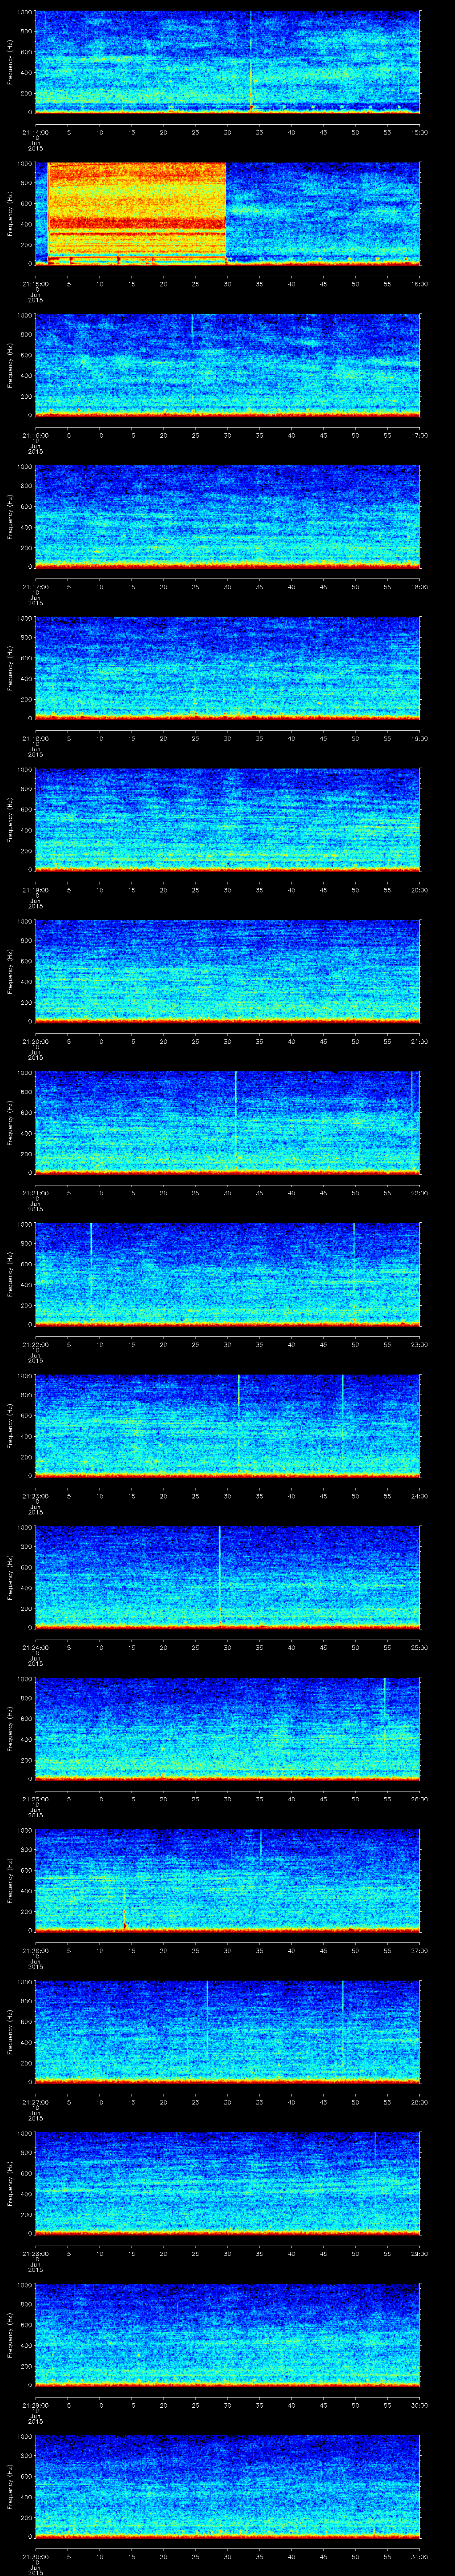Click the 16:00 end-time axis label
This screenshot has height=2576, width=455.
420,284
